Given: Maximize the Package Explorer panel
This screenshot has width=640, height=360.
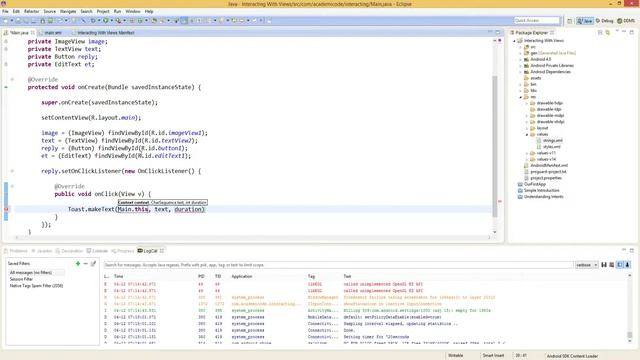Looking at the screenshot, I should [631, 32].
